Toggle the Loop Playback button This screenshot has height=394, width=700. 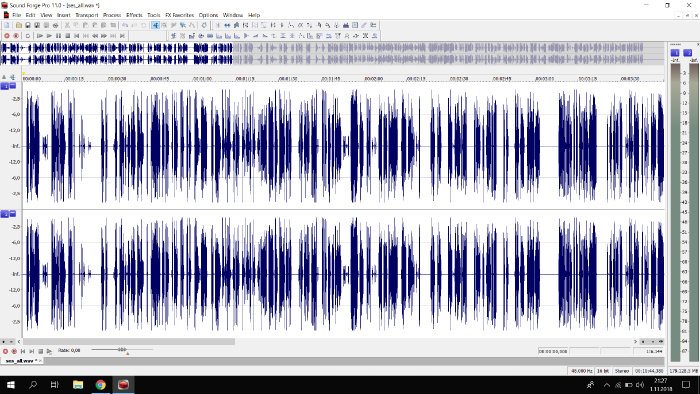pyautogui.click(x=28, y=36)
